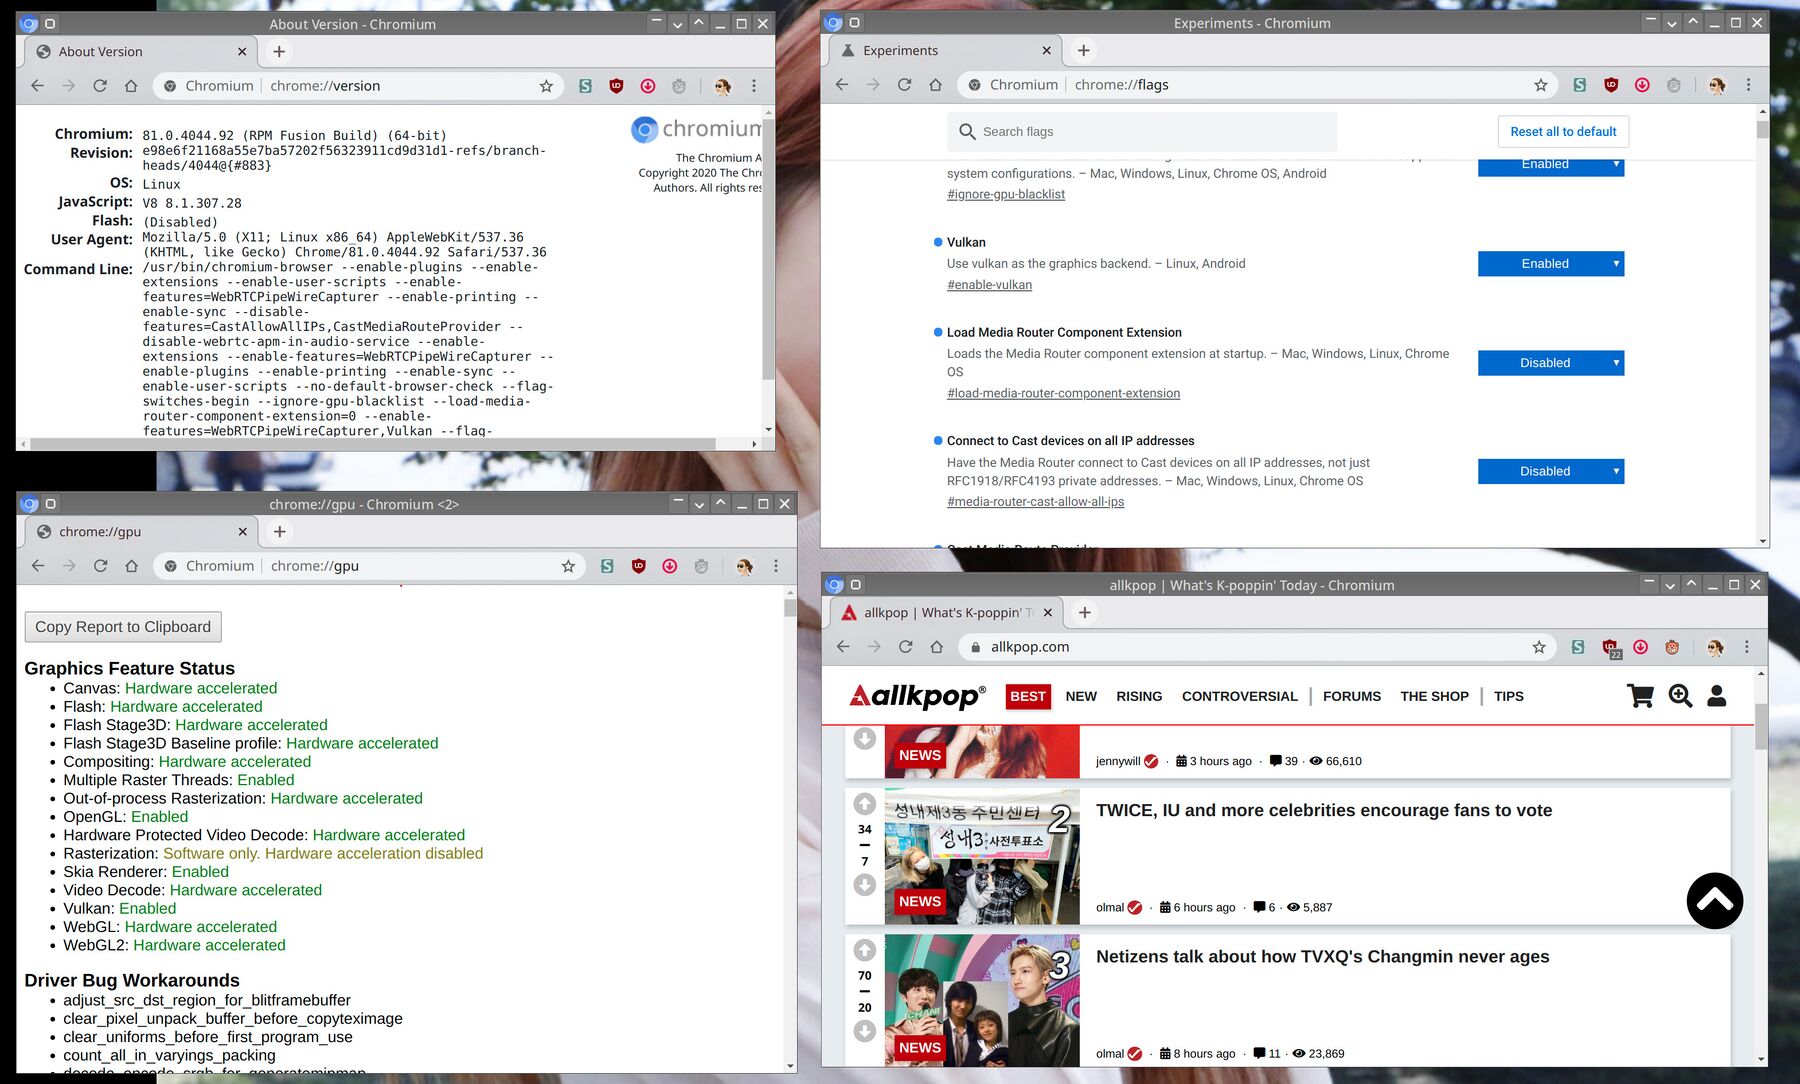The width and height of the screenshot is (1800, 1084).
Task: Click the chrome://version address bar
Action: [357, 86]
